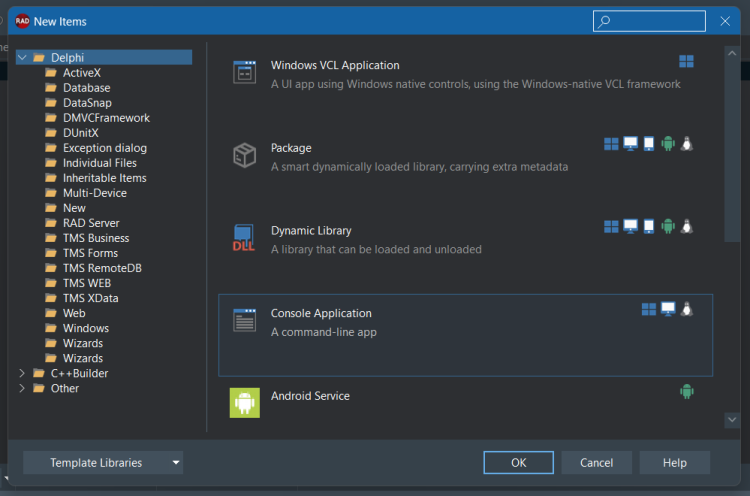Click the item list vertical scrollbar thumb
This screenshot has height=496, width=750.
pos(732,151)
